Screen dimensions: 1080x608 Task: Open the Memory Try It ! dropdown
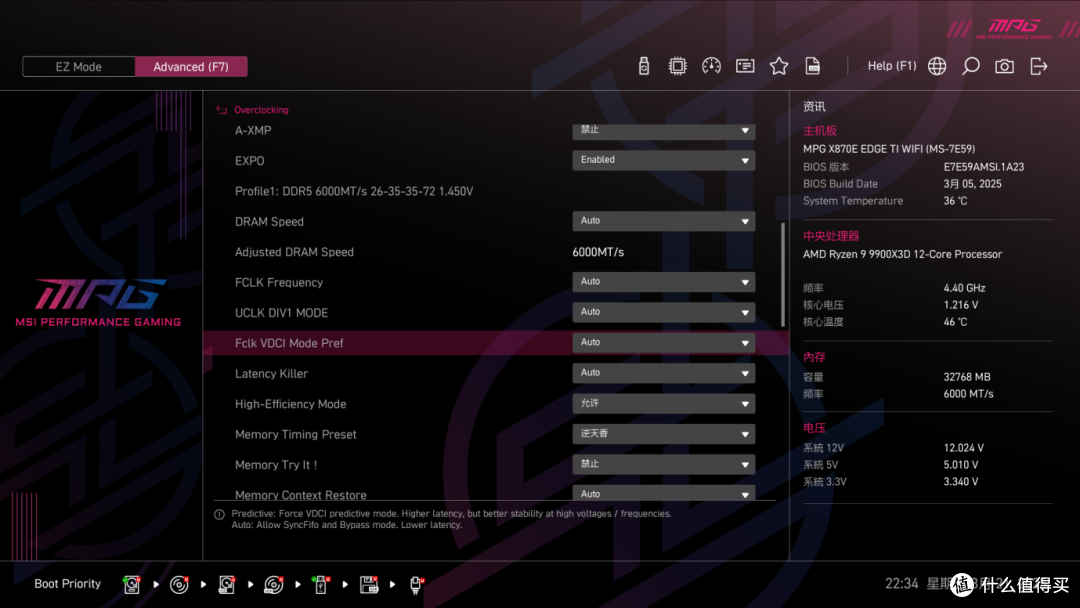pos(663,464)
